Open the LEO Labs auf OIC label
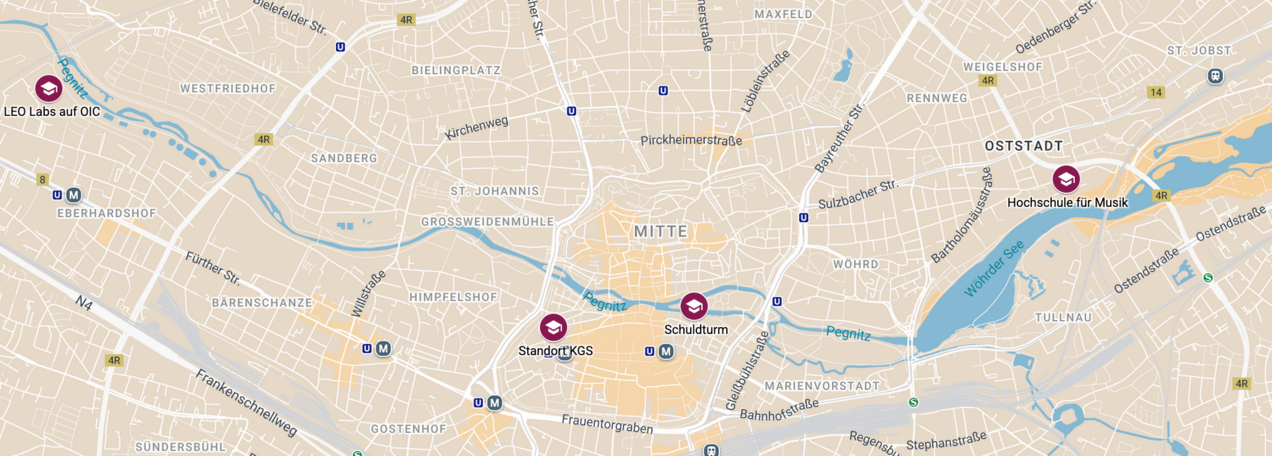 tap(52, 111)
